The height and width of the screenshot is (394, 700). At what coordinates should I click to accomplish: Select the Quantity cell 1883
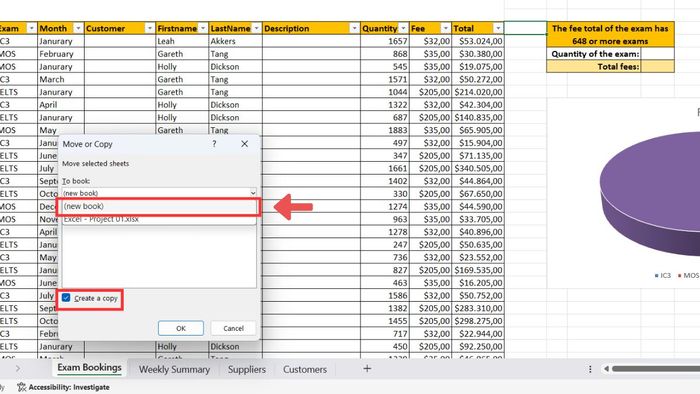pyautogui.click(x=384, y=130)
